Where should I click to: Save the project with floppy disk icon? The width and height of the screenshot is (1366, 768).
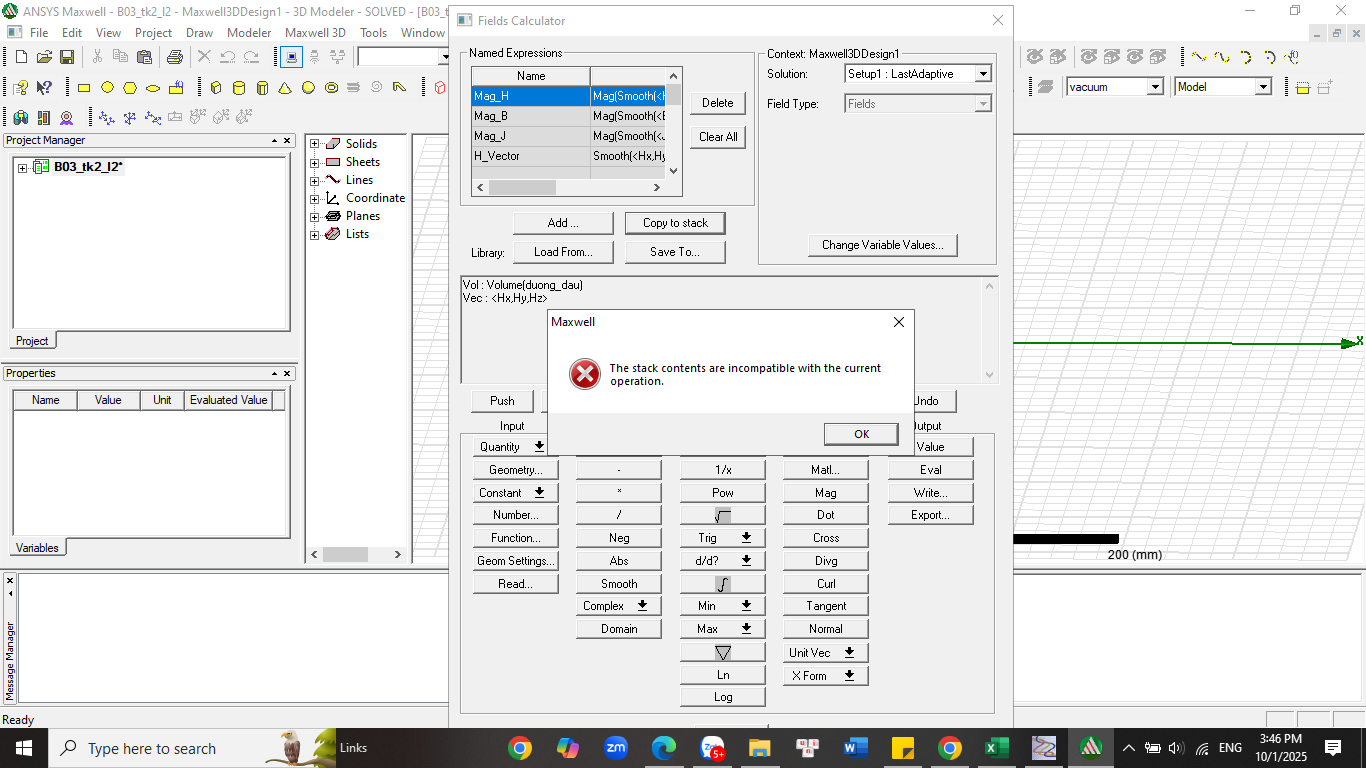point(67,57)
